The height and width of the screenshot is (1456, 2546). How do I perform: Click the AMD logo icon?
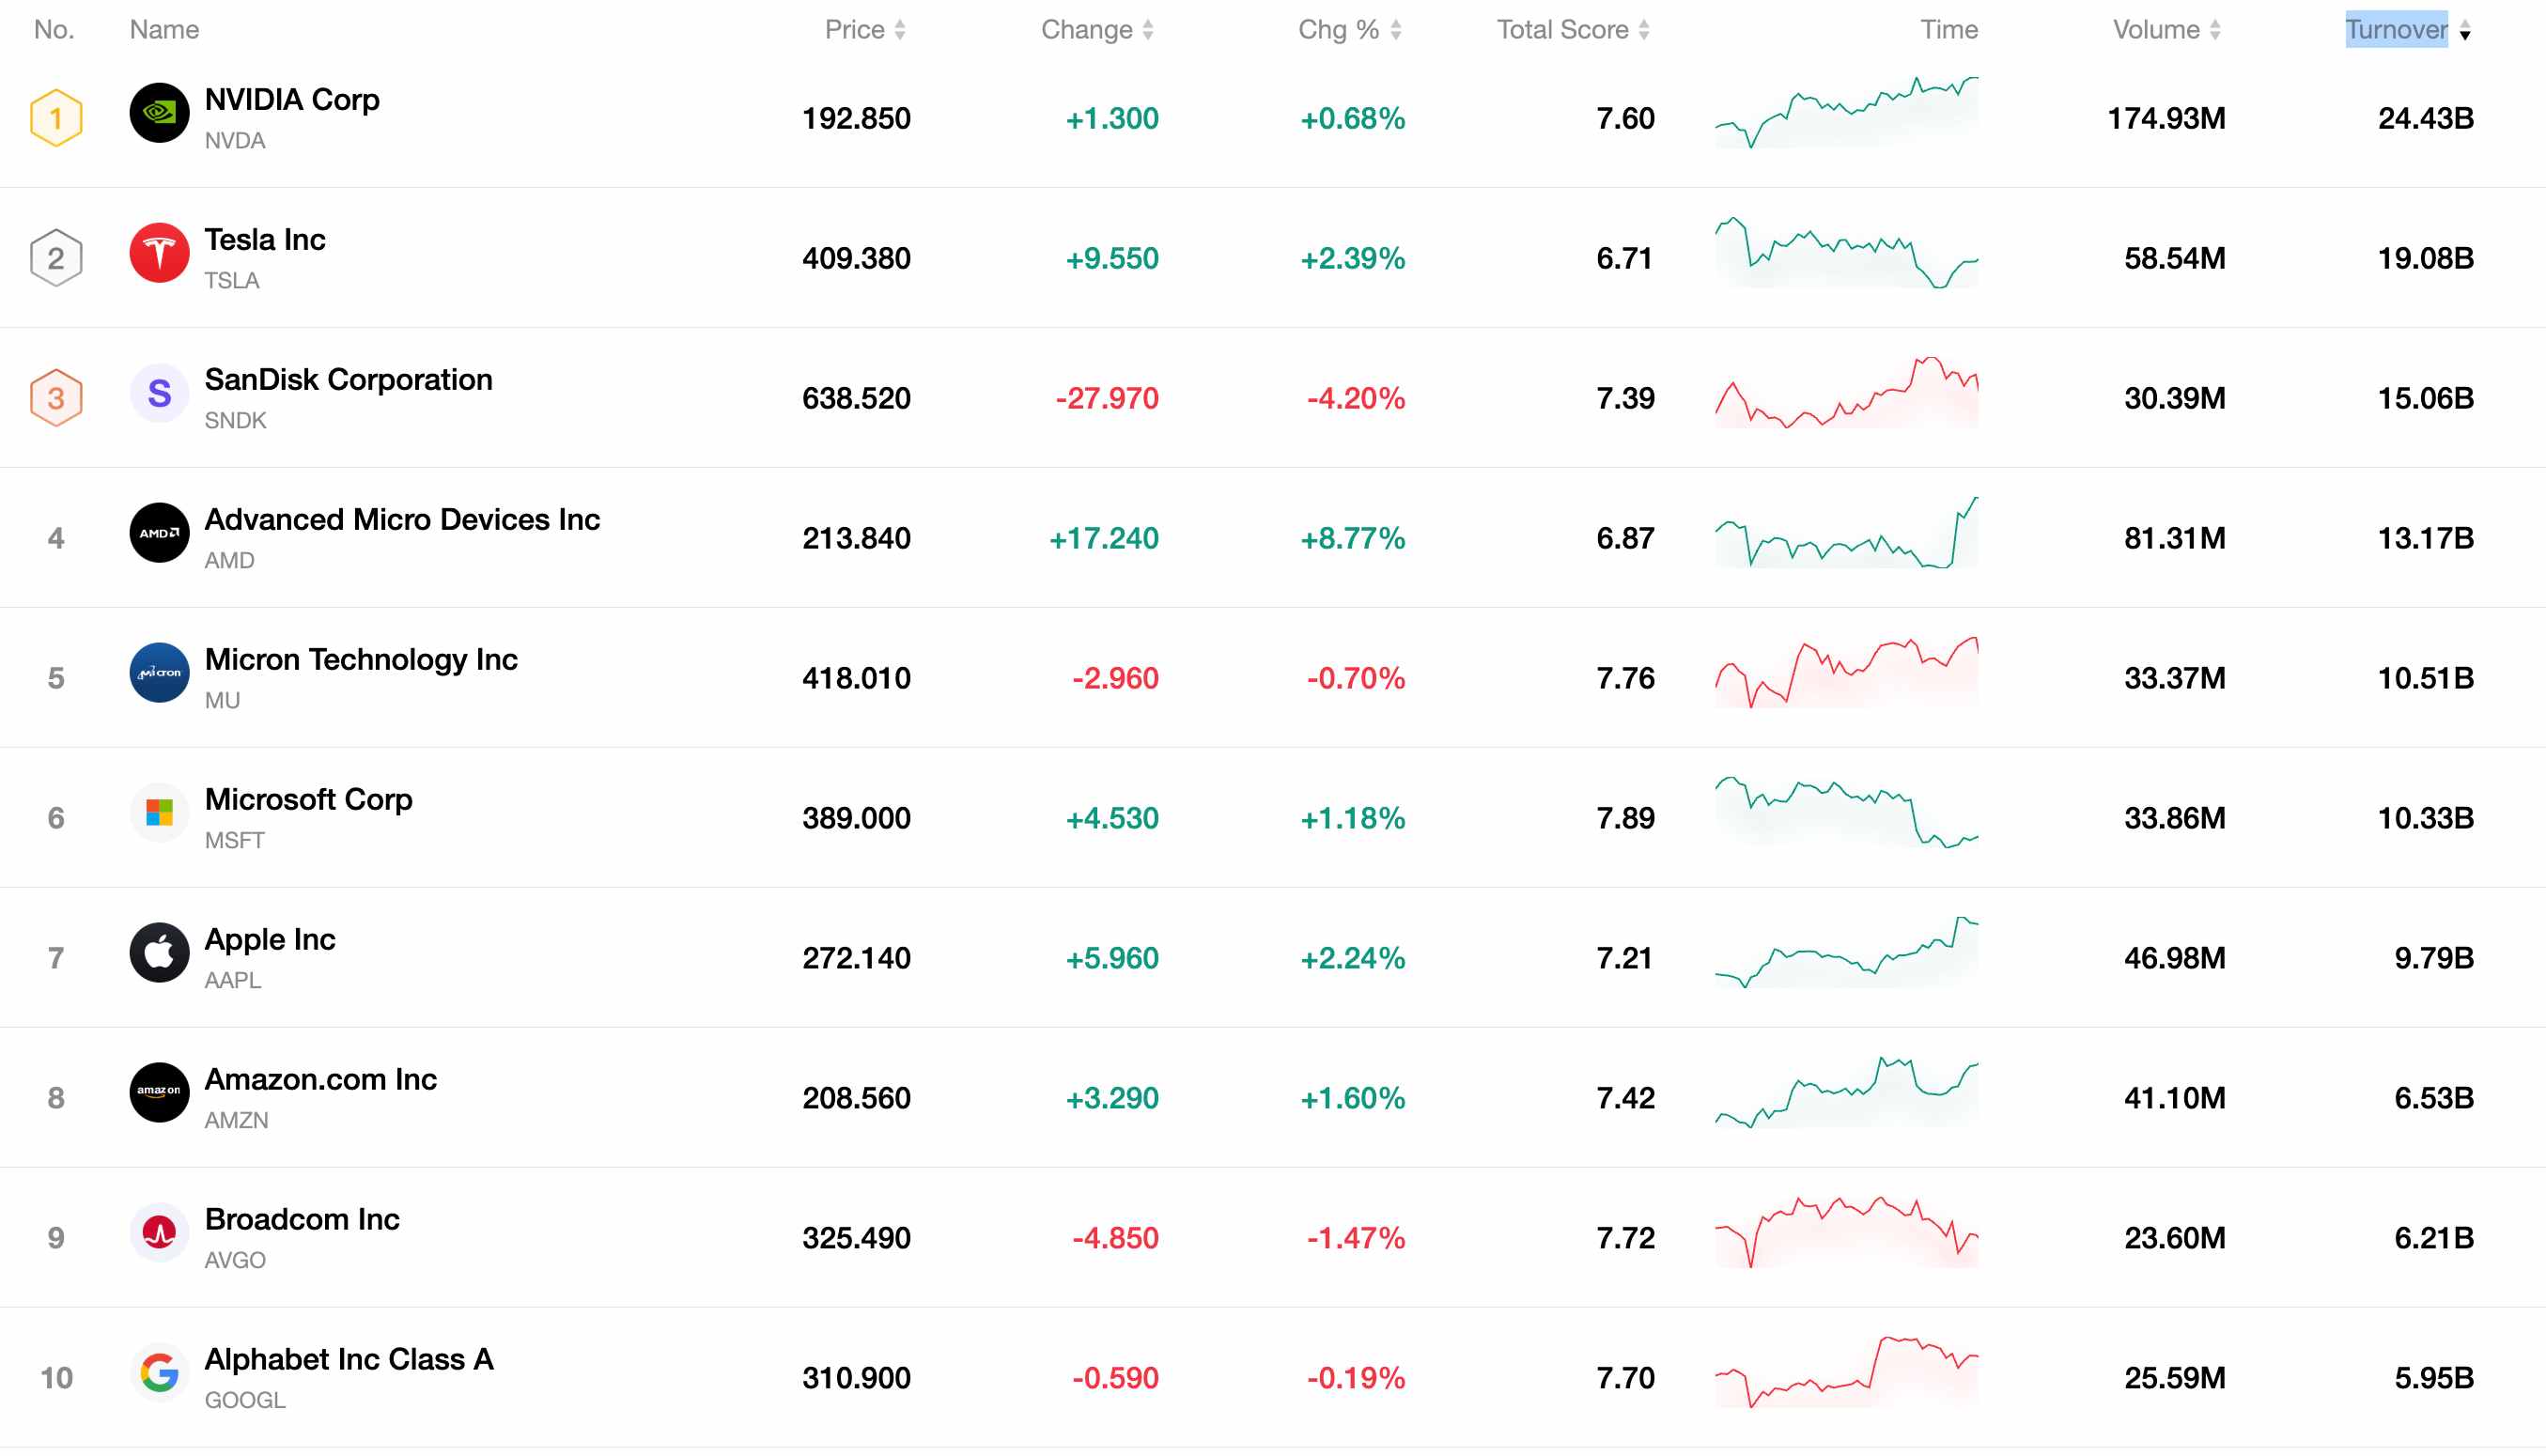point(159,533)
